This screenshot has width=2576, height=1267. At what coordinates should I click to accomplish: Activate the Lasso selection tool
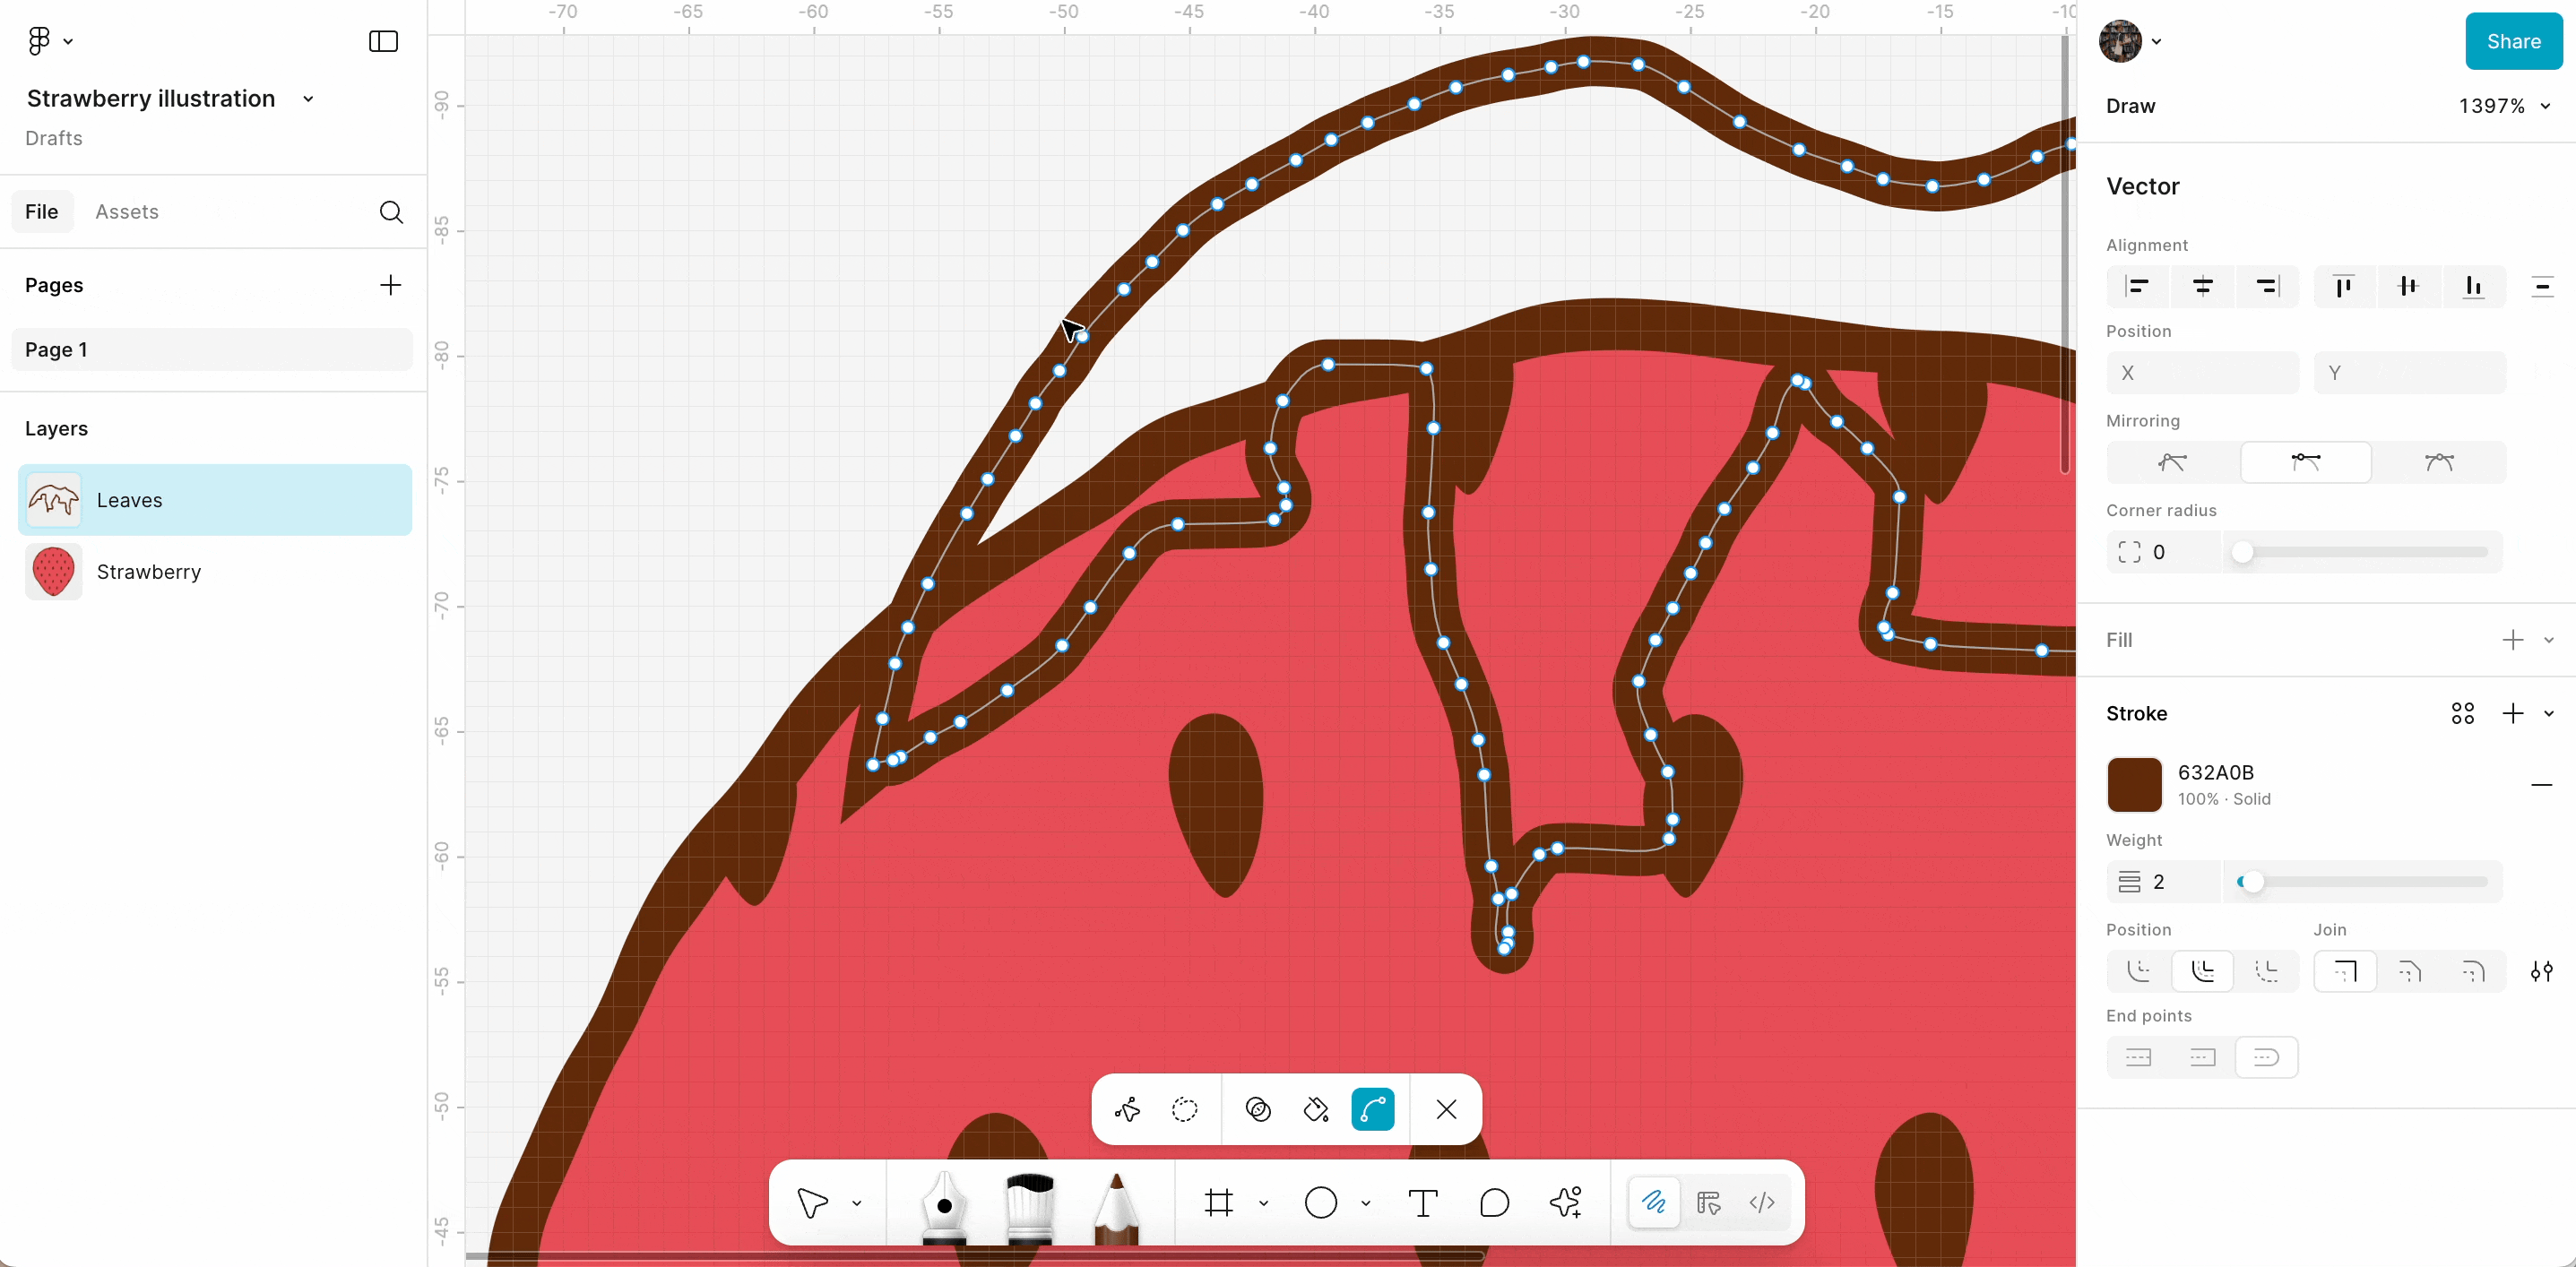1184,1109
